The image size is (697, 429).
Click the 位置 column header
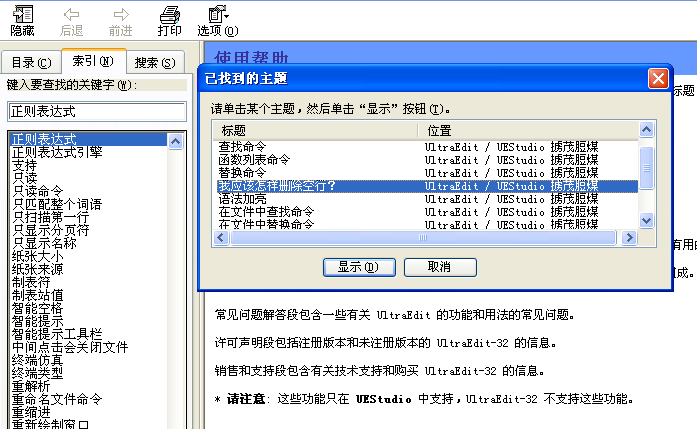point(528,131)
